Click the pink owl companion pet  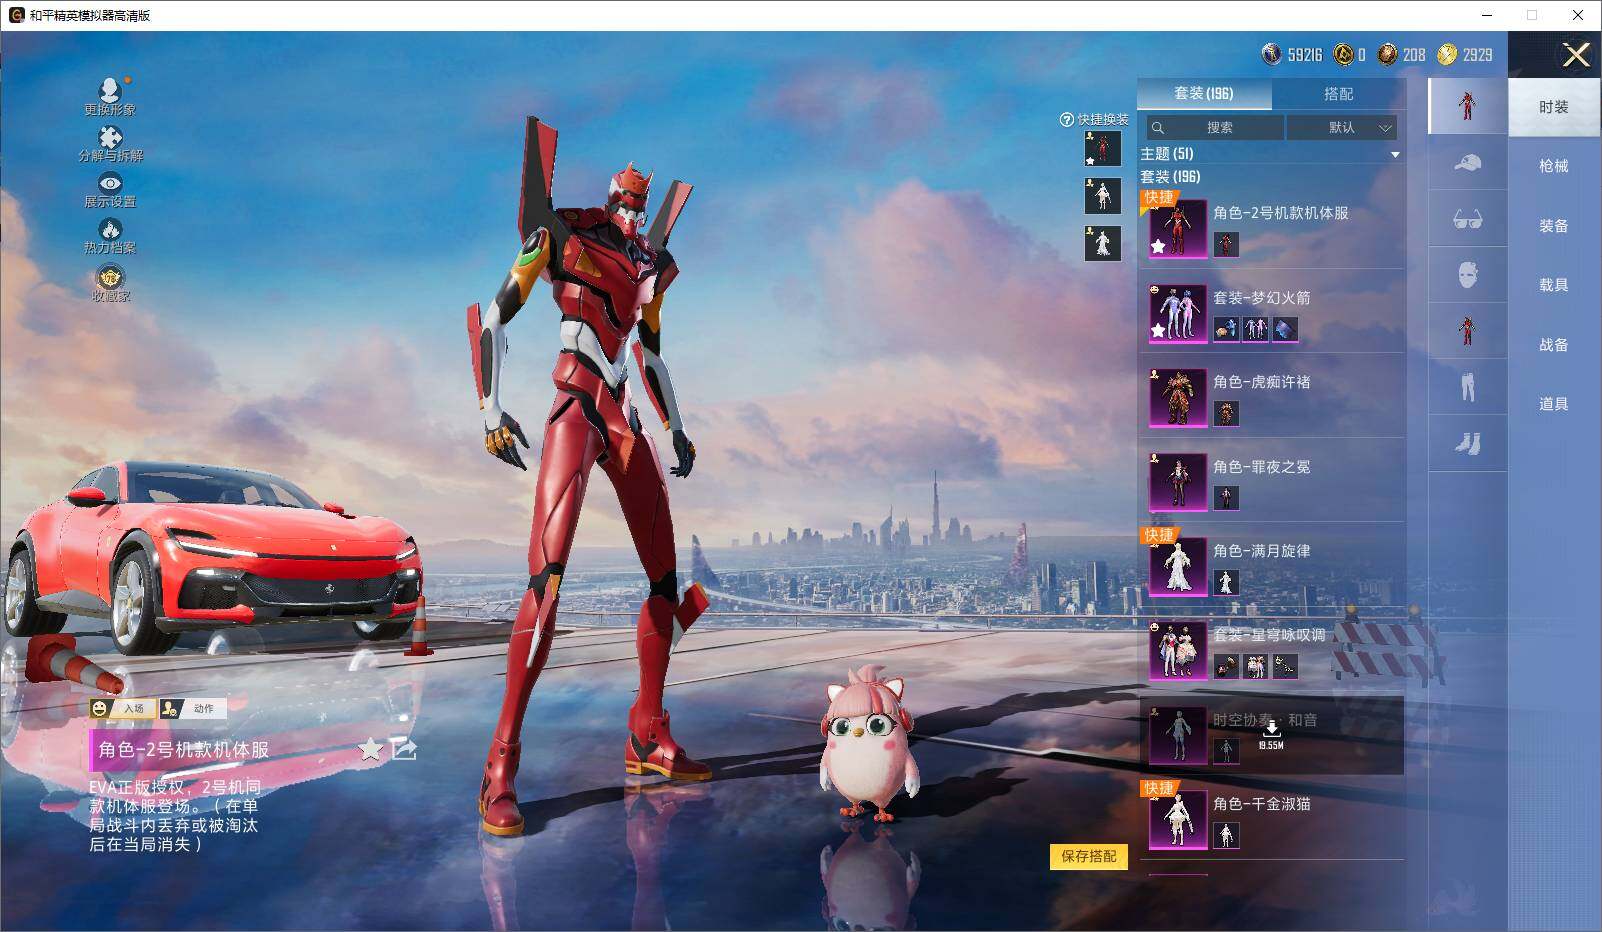(868, 742)
